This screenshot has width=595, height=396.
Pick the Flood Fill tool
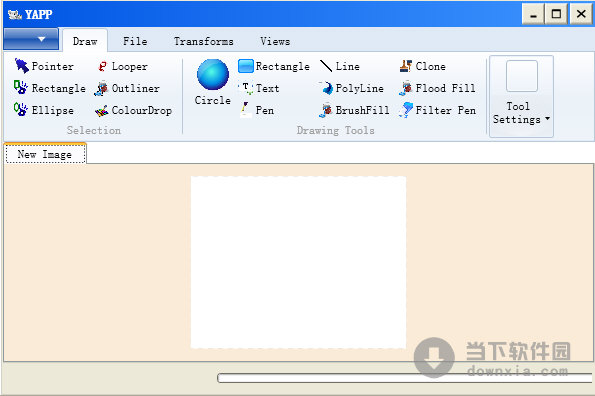click(437, 88)
